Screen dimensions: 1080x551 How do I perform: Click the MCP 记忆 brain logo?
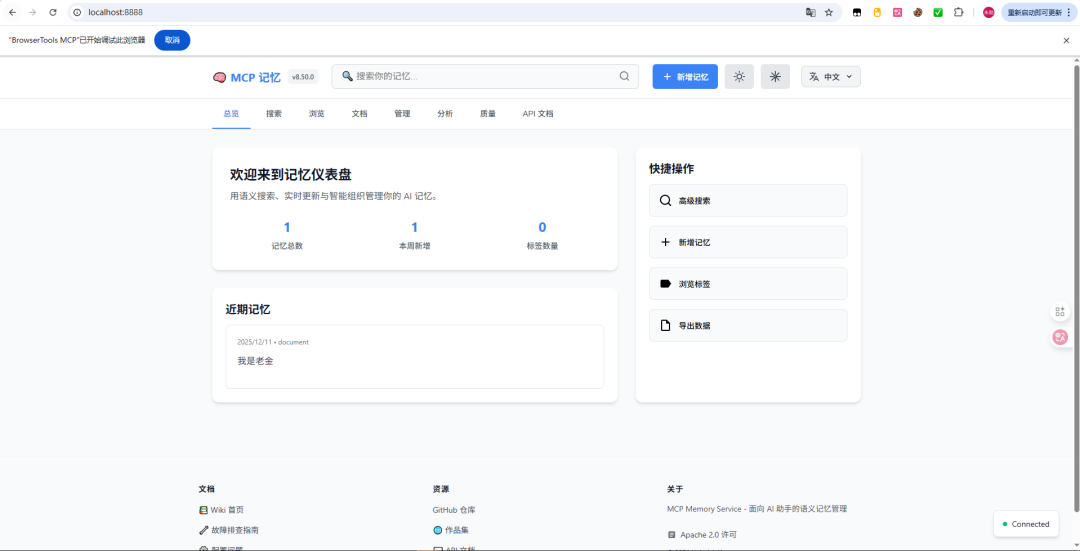220,77
